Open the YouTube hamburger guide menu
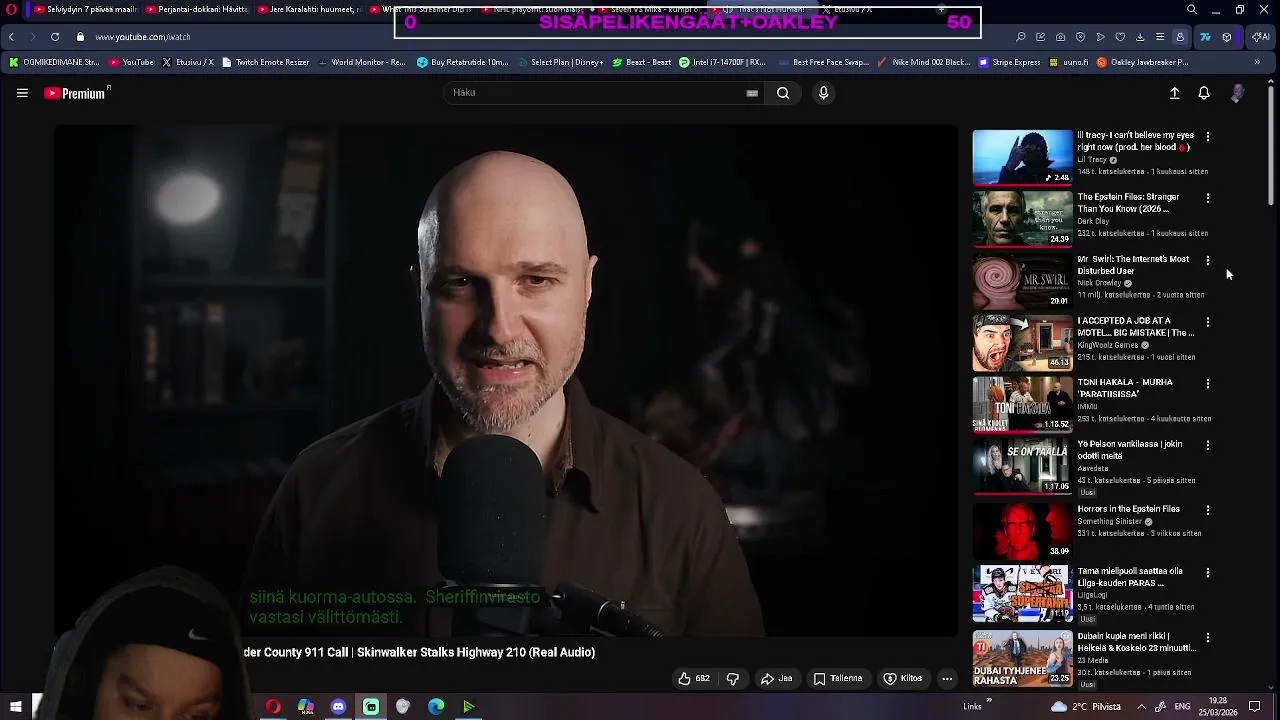 [22, 93]
